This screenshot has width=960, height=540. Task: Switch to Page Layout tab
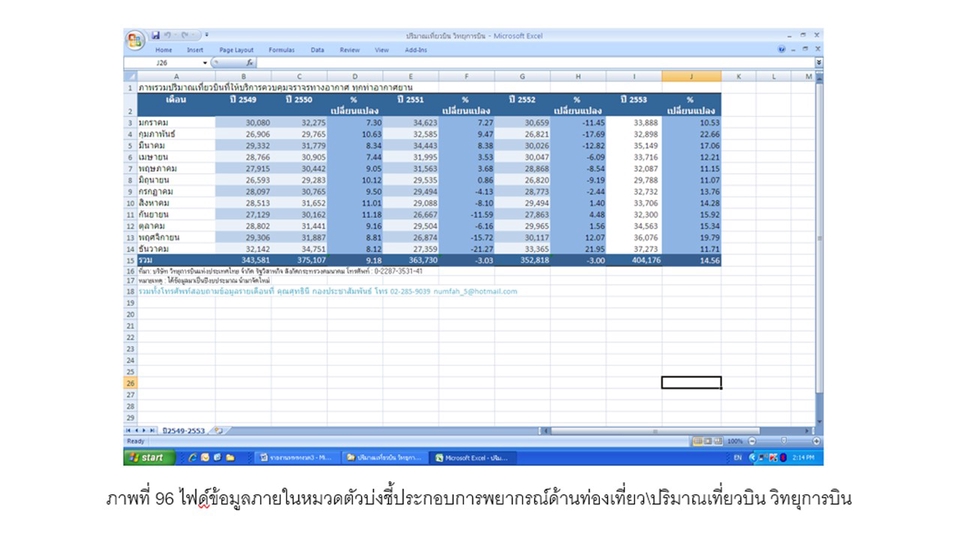pyautogui.click(x=236, y=50)
